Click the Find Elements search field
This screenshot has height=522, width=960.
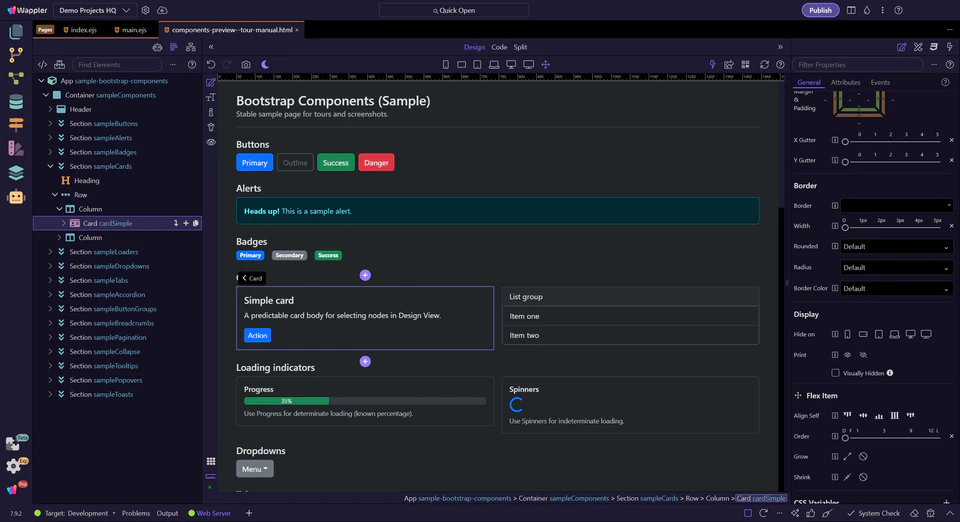click(118, 64)
